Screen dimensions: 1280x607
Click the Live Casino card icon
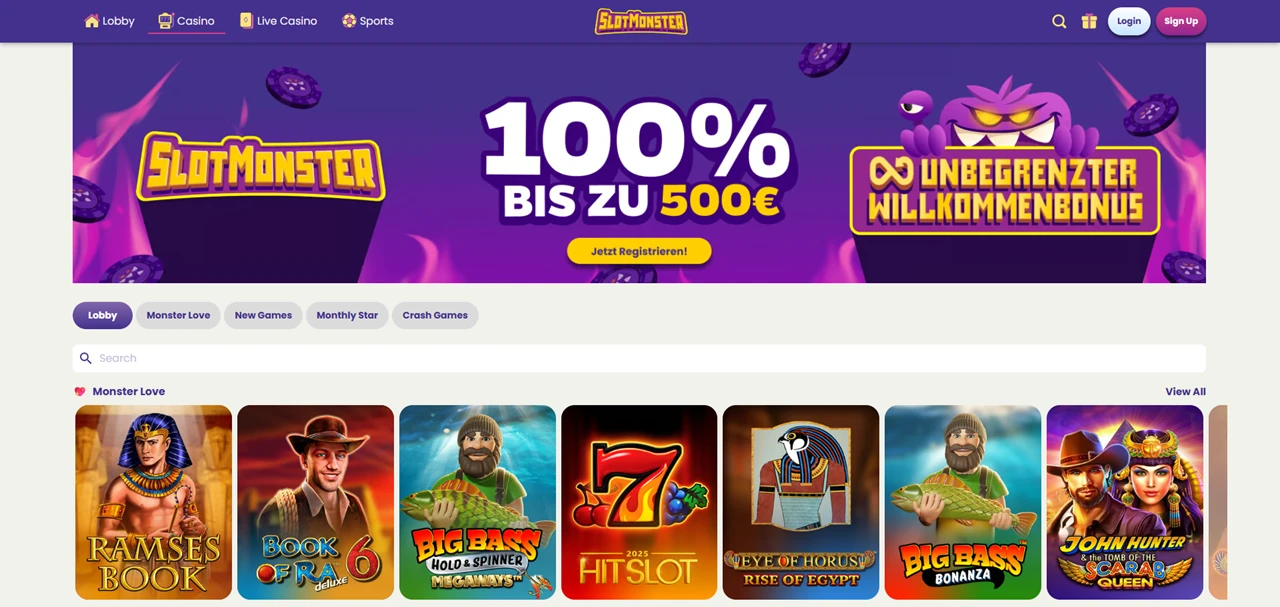pyautogui.click(x=246, y=20)
